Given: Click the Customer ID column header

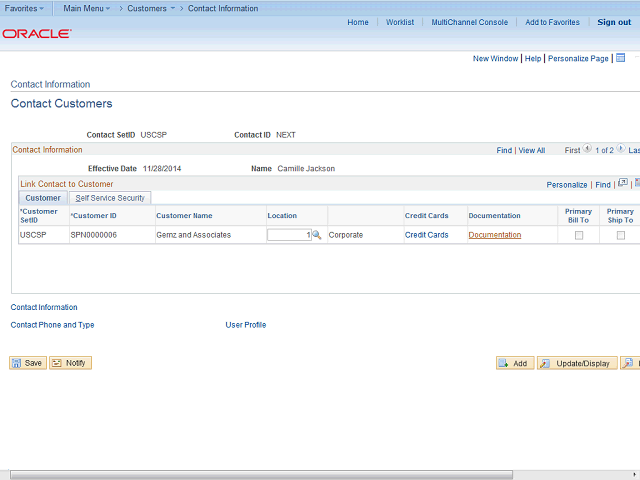Looking at the screenshot, I should 93,216.
